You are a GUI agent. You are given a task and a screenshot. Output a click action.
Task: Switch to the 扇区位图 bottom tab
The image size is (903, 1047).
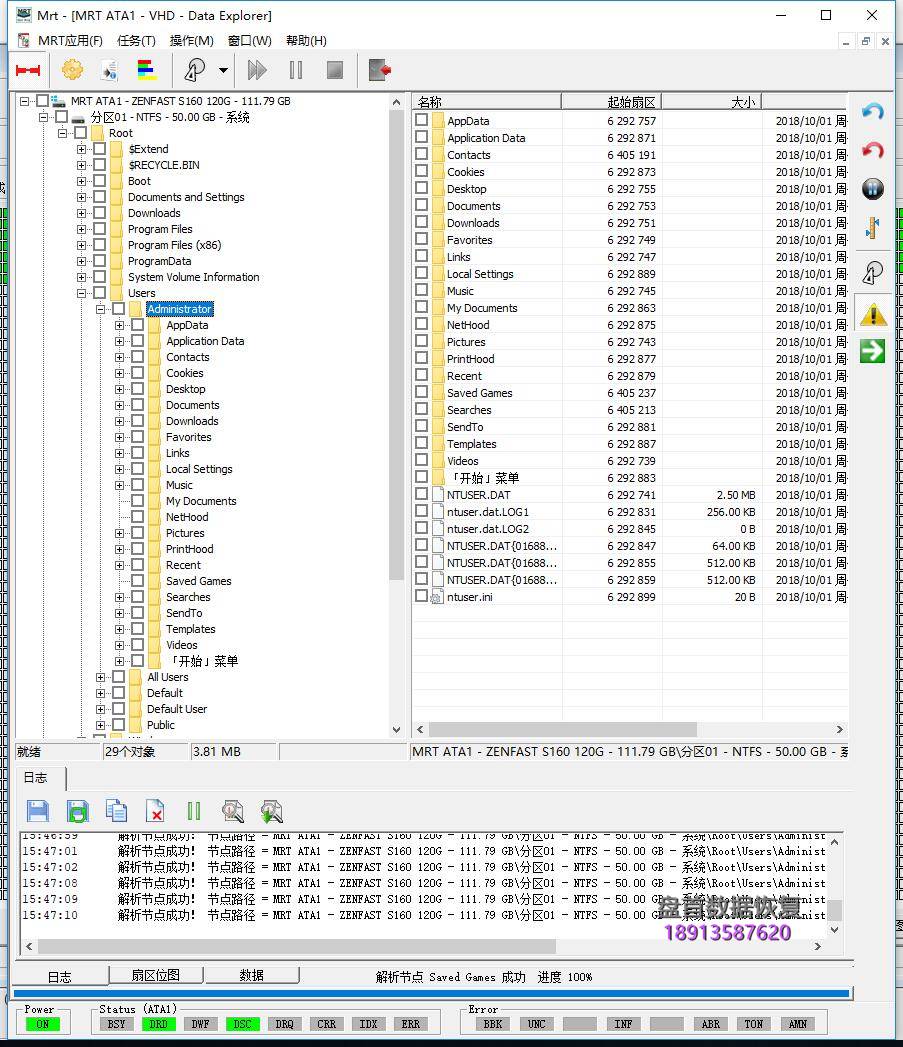pos(156,975)
